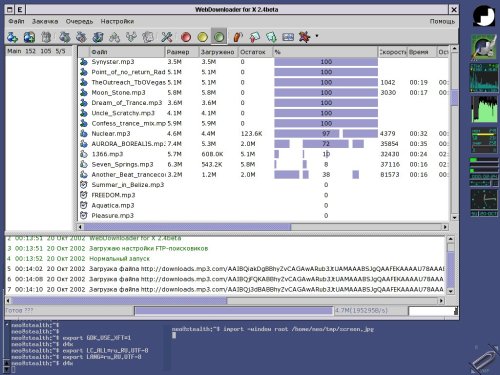Click the black-and-white WindowMaker clip icon
This screenshot has width=500, height=375.
(x=484, y=16)
